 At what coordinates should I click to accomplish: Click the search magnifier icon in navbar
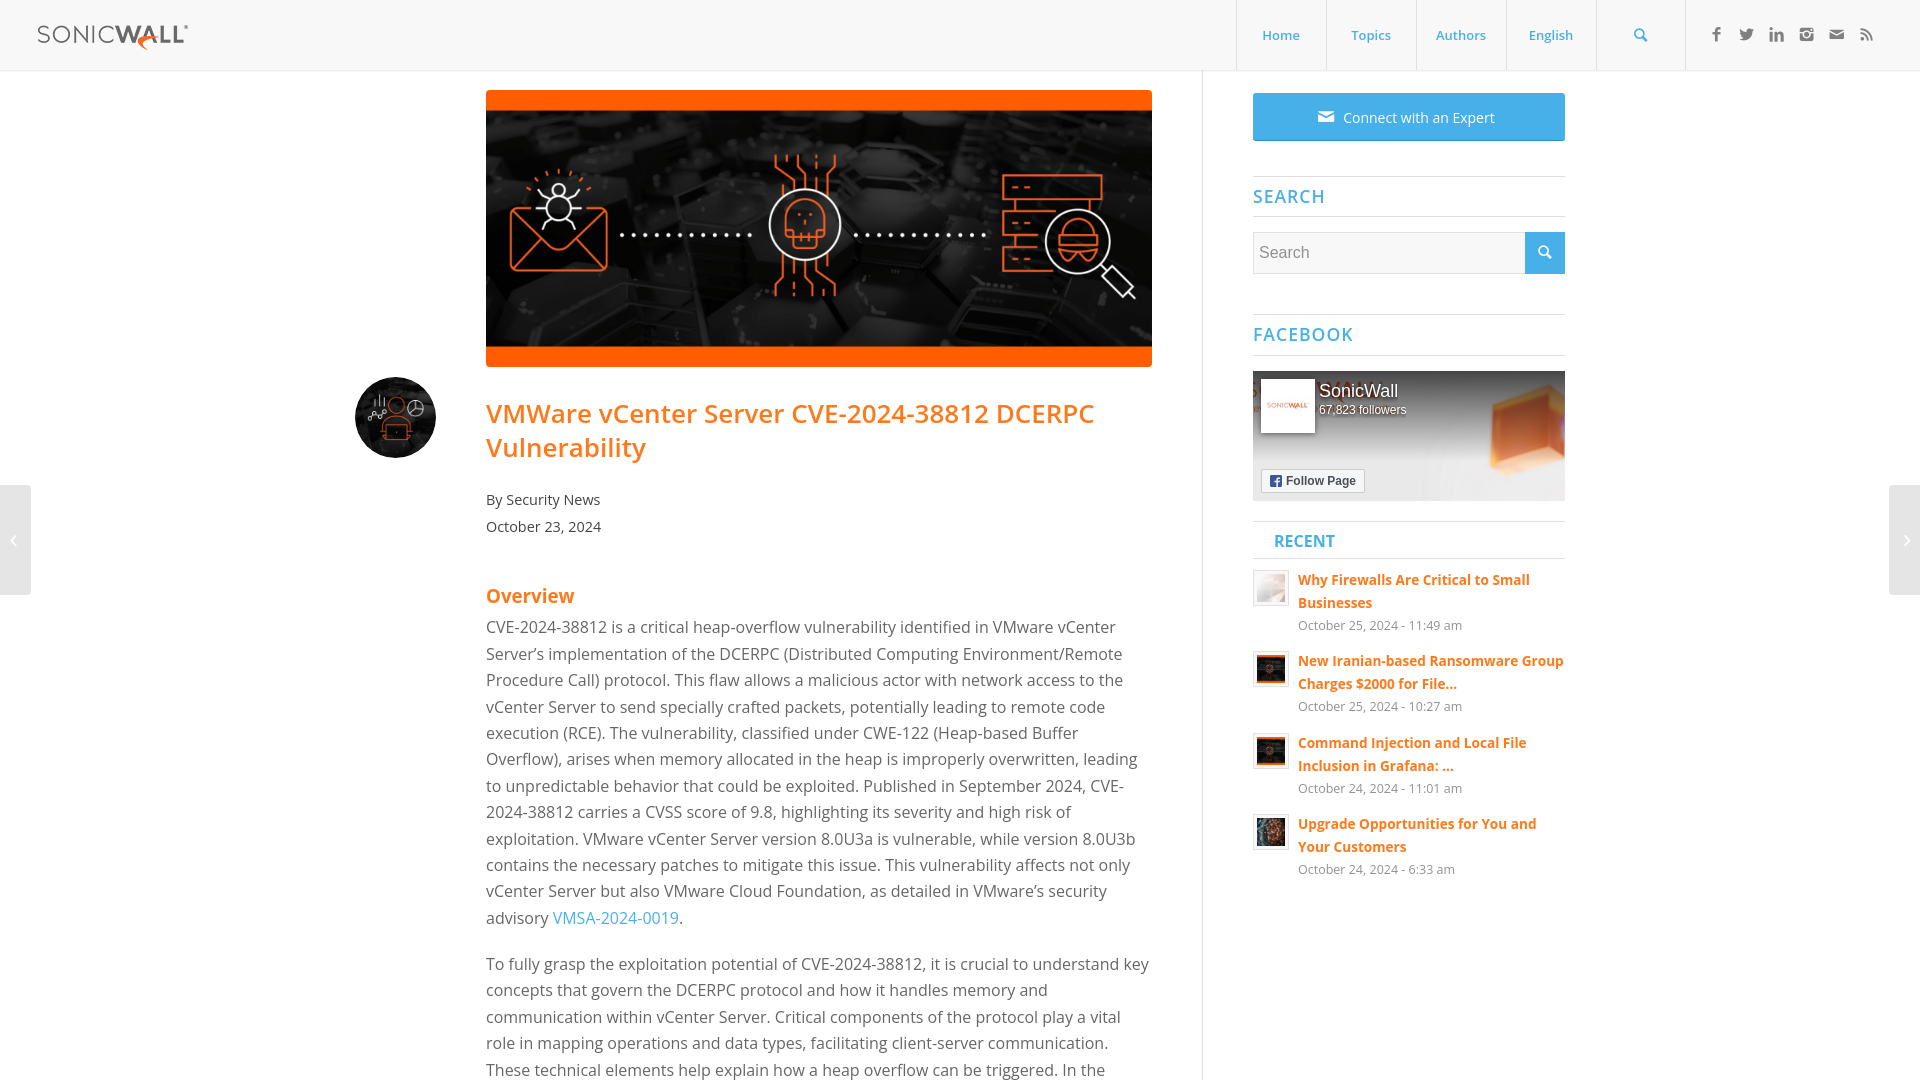[1640, 36]
